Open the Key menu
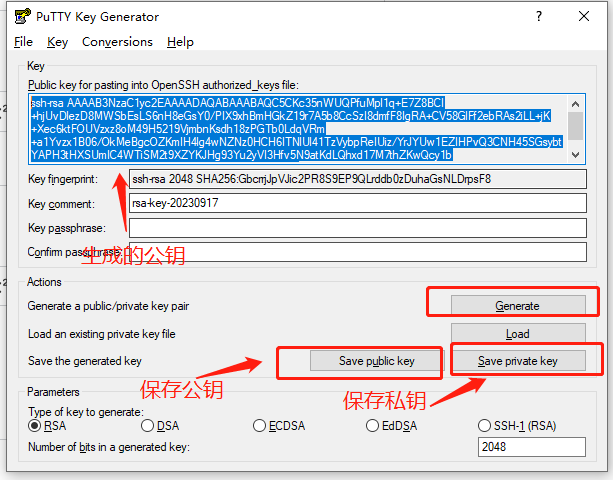The image size is (613, 480). [57, 42]
